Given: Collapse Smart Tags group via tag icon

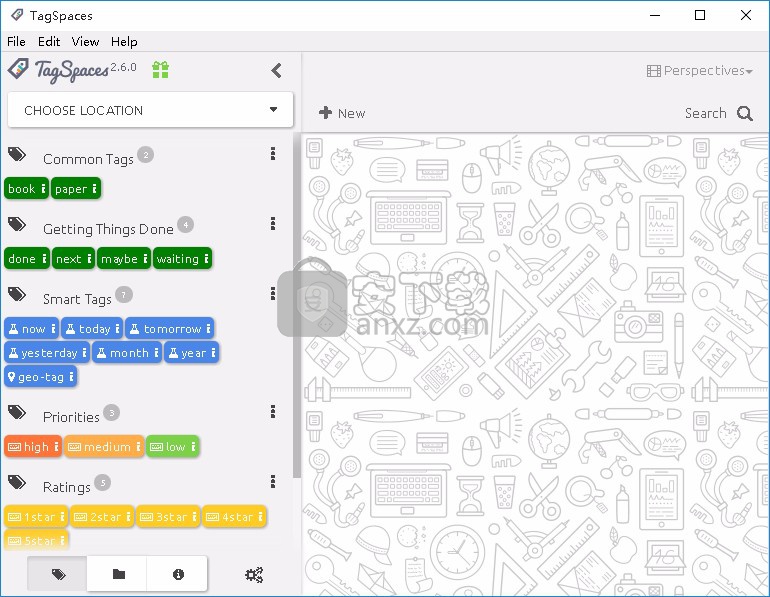Looking at the screenshot, I should click(17, 295).
